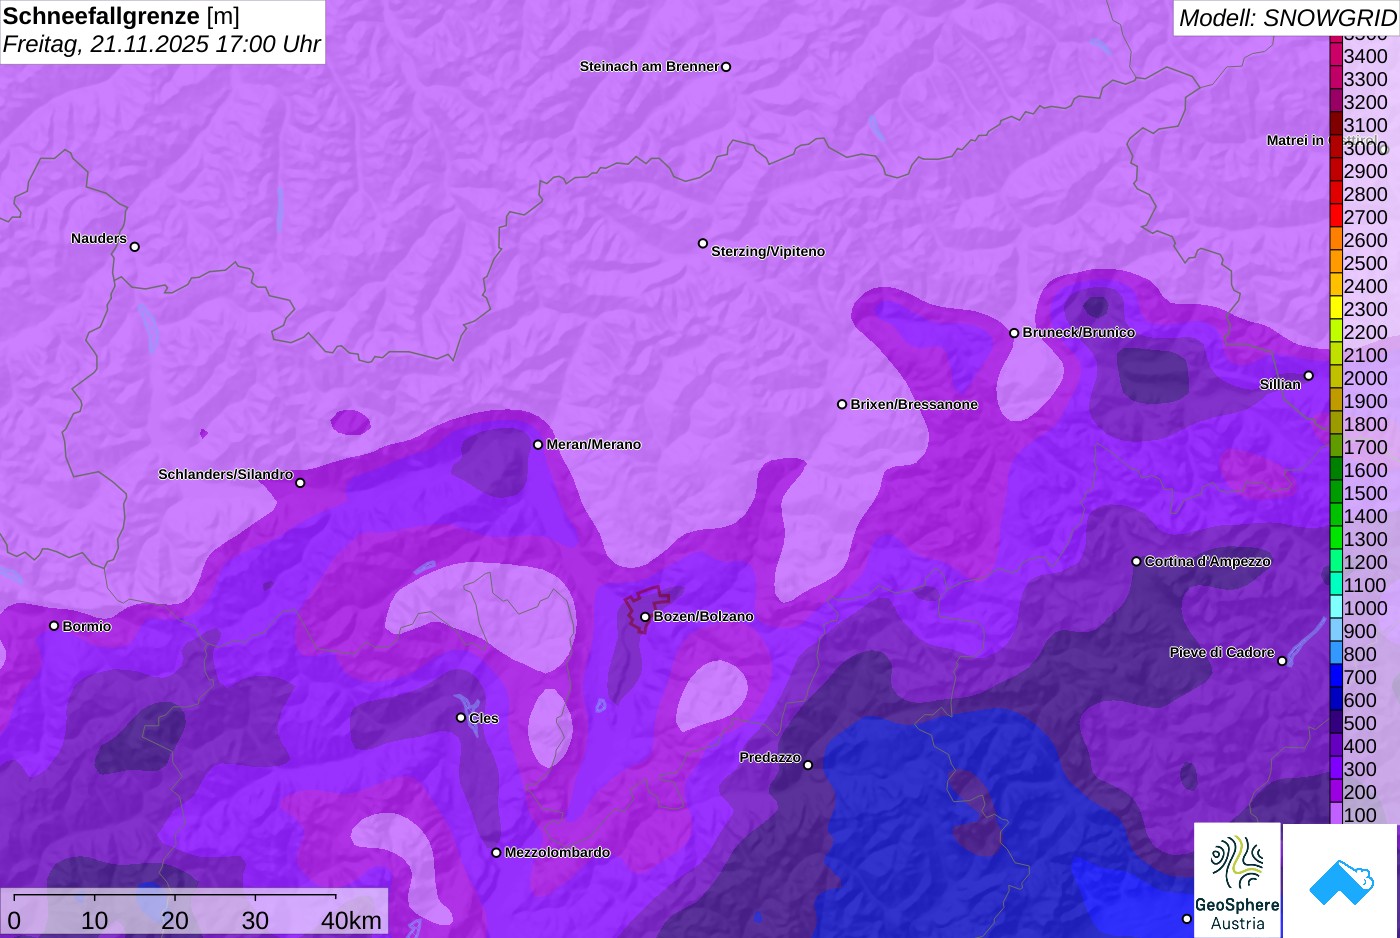Click the Steinach am Brenner city marker
Screen dimensions: 1400x938
tap(726, 67)
